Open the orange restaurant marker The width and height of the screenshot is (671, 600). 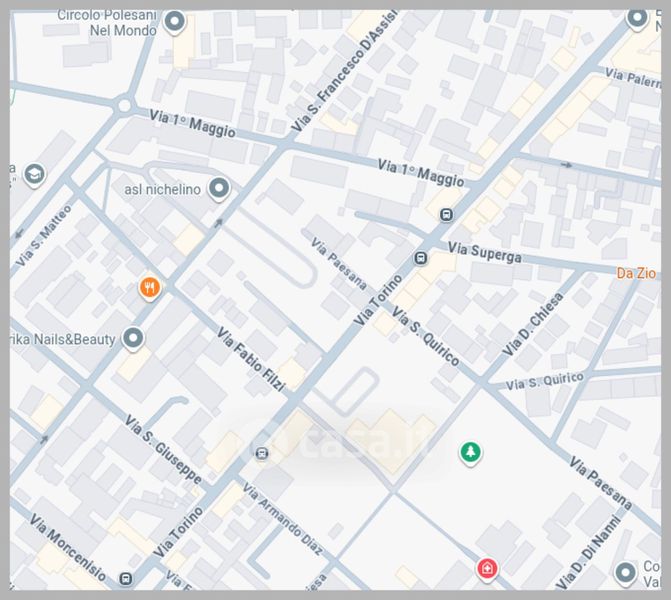coord(150,288)
